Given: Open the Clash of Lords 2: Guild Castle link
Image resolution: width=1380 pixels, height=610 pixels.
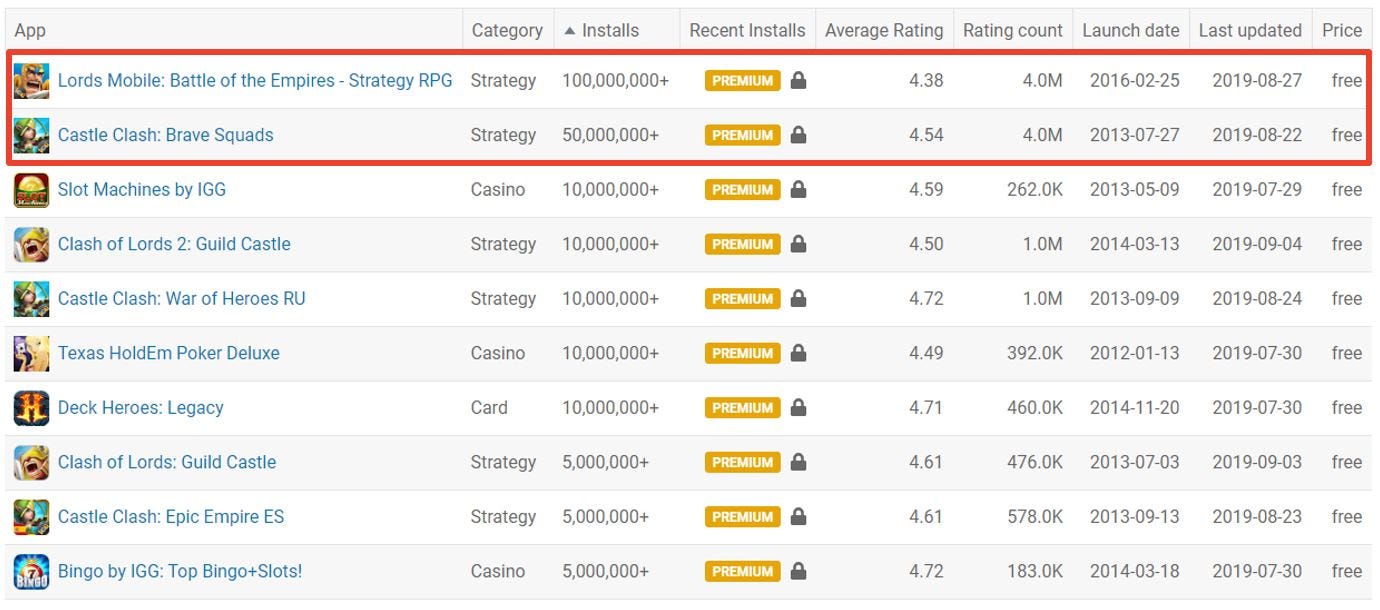Looking at the screenshot, I should click(x=174, y=243).
